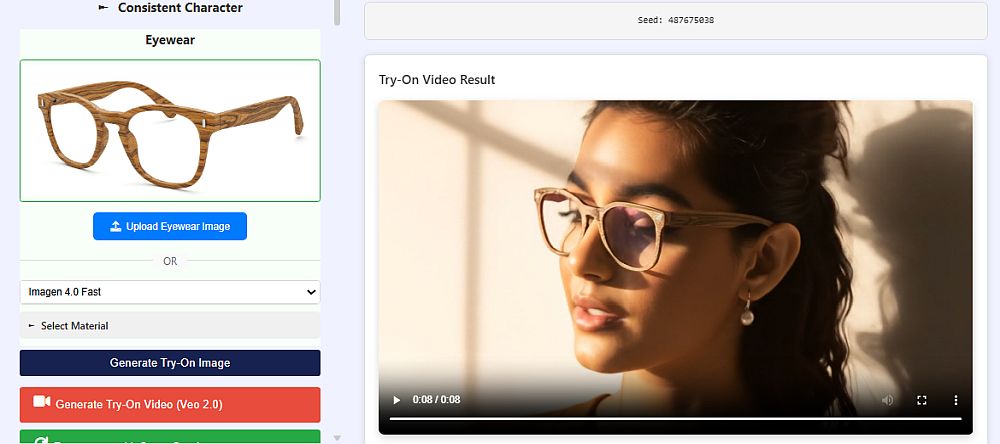The width and height of the screenshot is (1000, 444).
Task: Expand the Select Material section
Action: 170,325
